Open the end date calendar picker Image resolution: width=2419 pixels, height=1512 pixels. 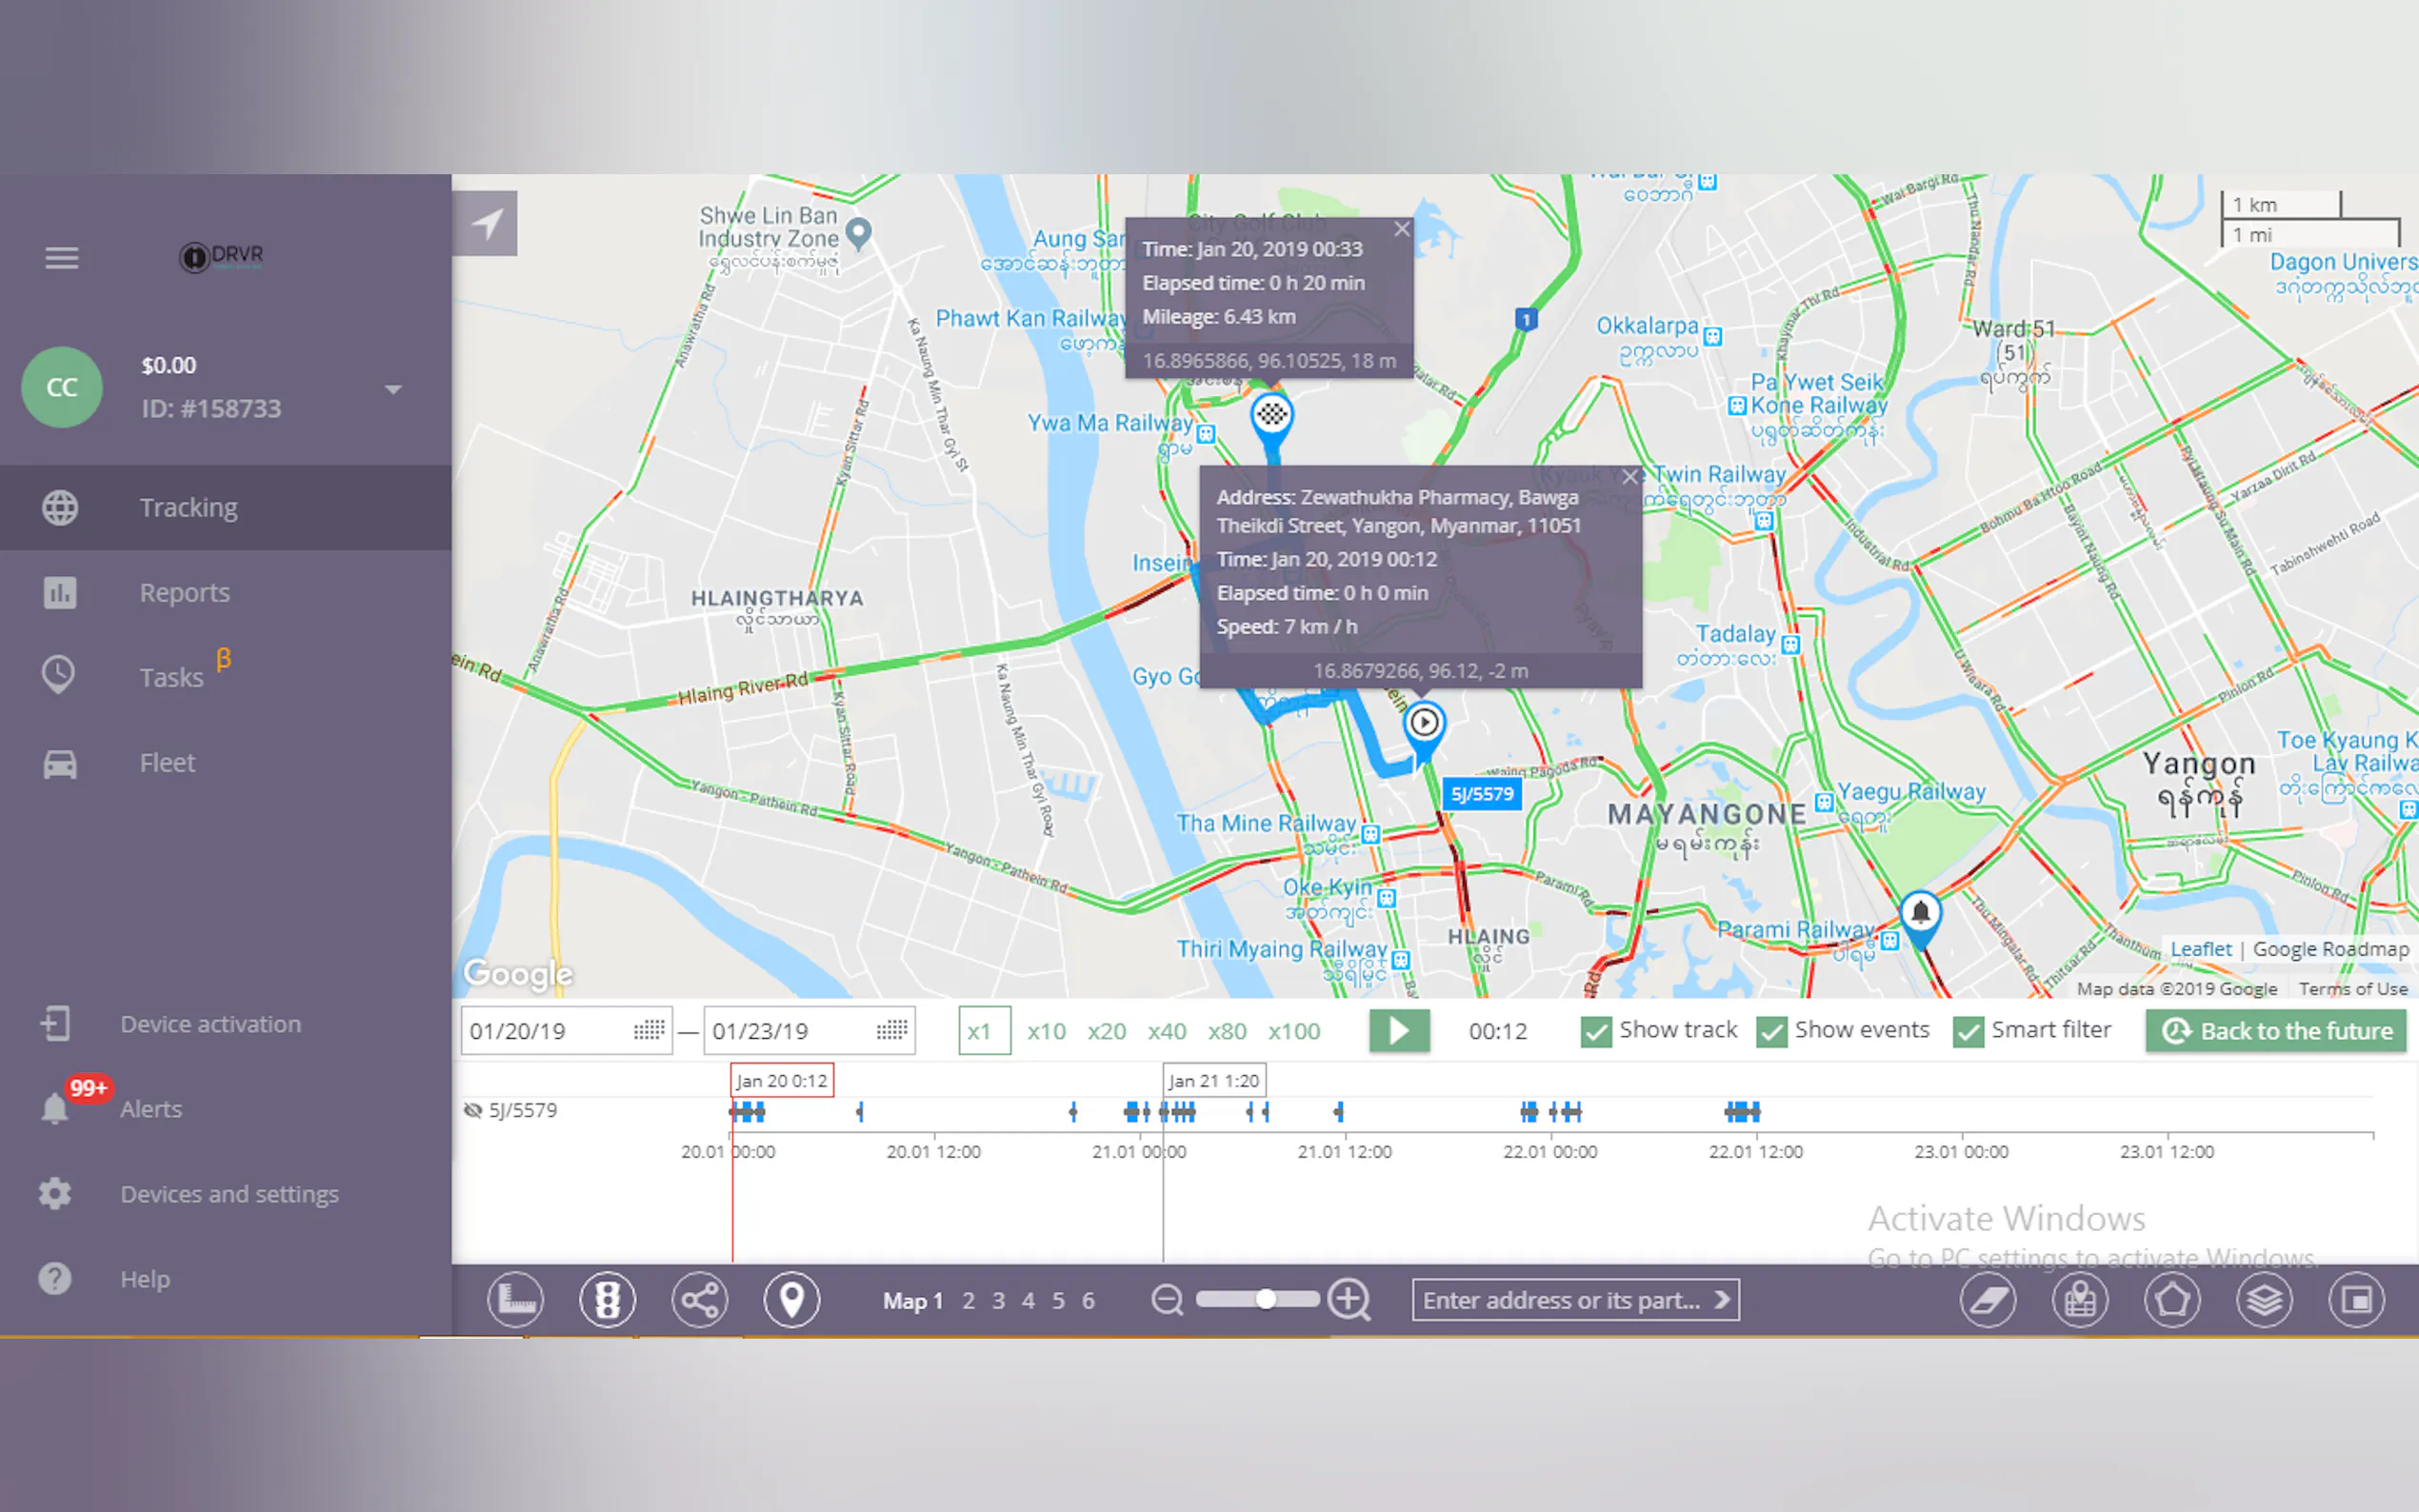tap(891, 1030)
